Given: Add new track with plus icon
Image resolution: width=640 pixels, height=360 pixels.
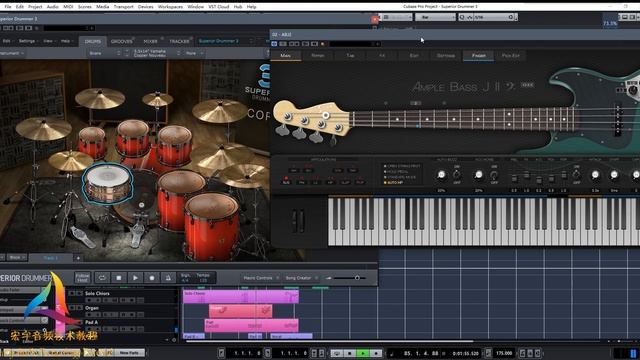Looking at the screenshot, I should click(78, 258).
